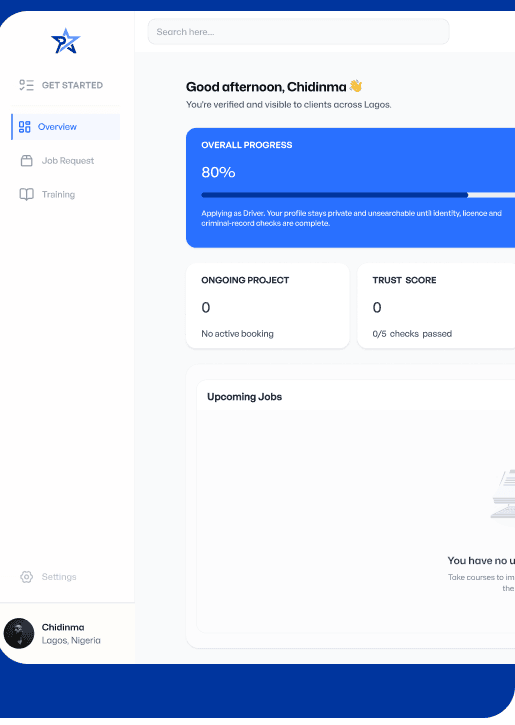Click the verified and visible subtitle text

(x=288, y=104)
